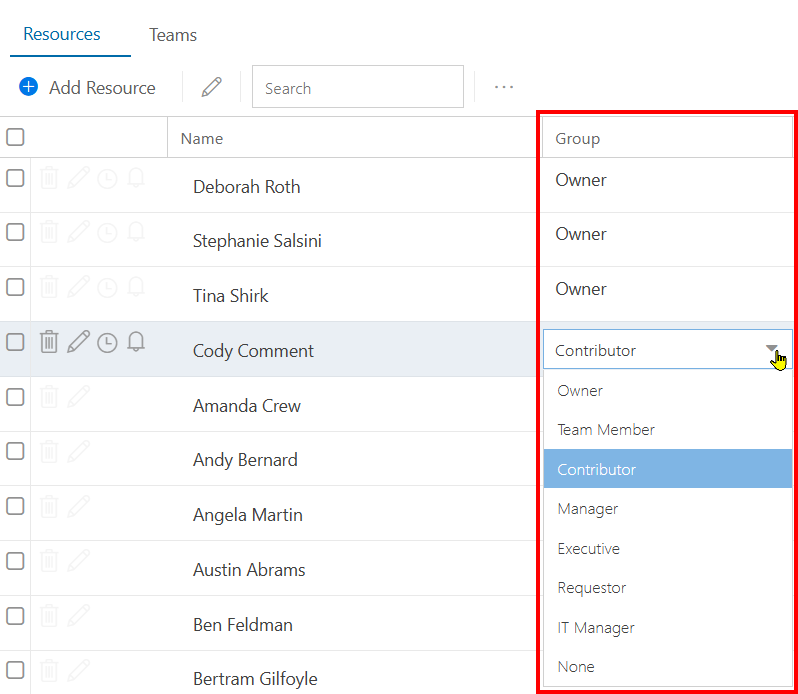
Task: Click the blue plus Add Resource icon
Action: (x=28, y=87)
